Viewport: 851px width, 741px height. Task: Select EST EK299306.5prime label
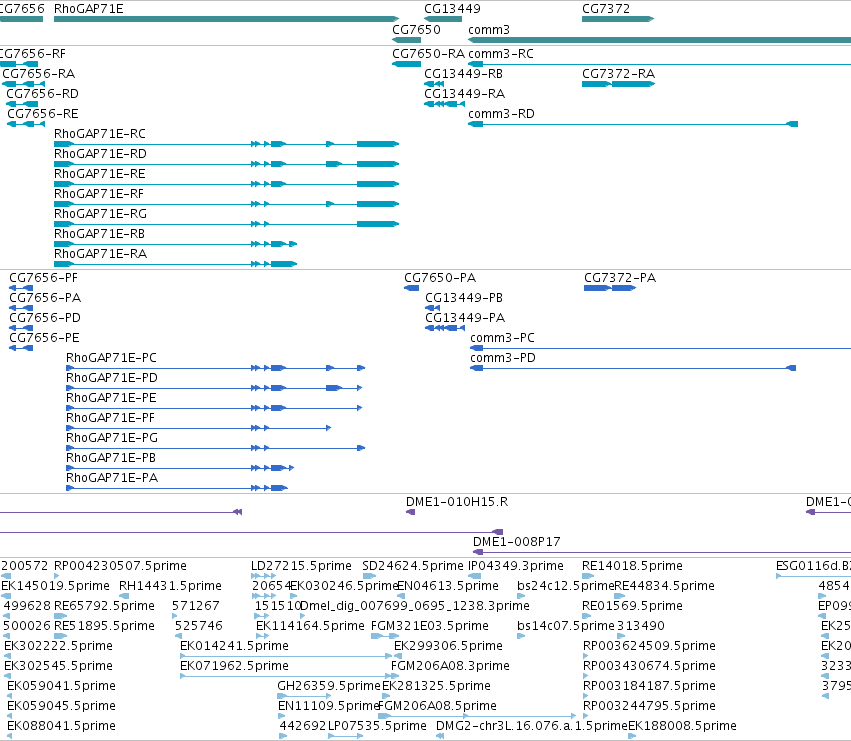pos(448,646)
